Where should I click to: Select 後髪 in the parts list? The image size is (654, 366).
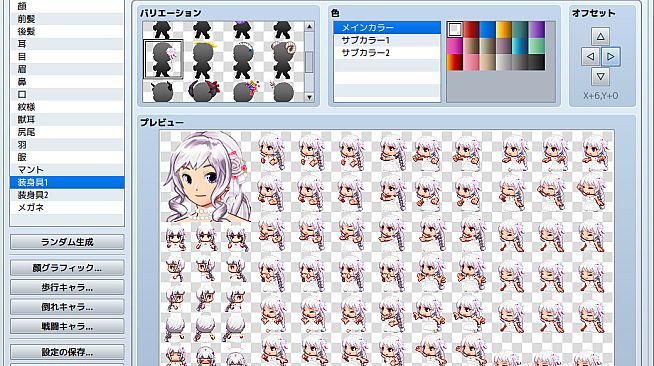[x=67, y=31]
